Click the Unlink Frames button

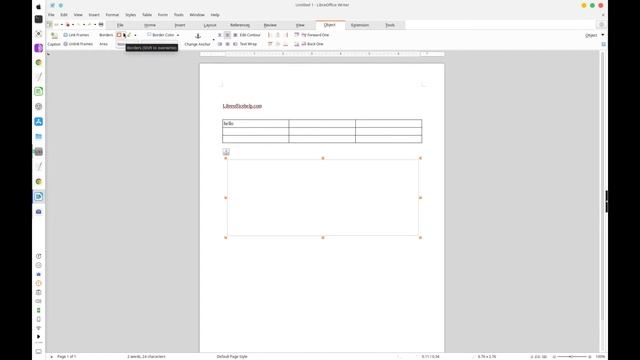pyautogui.click(x=78, y=44)
